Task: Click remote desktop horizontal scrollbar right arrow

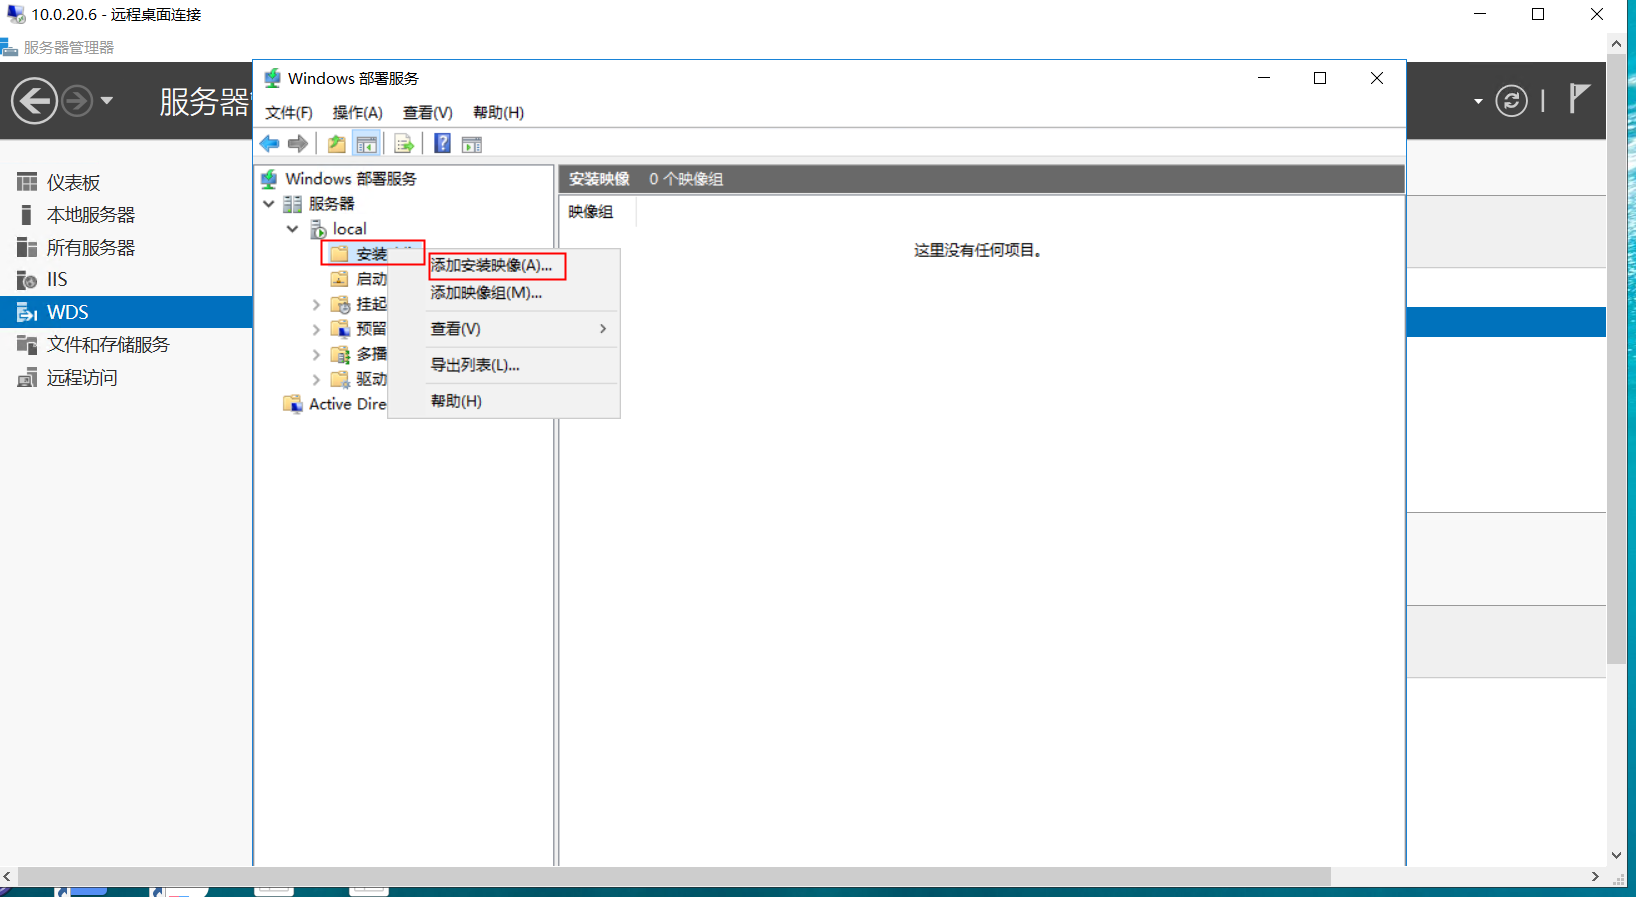Action: 1595,876
